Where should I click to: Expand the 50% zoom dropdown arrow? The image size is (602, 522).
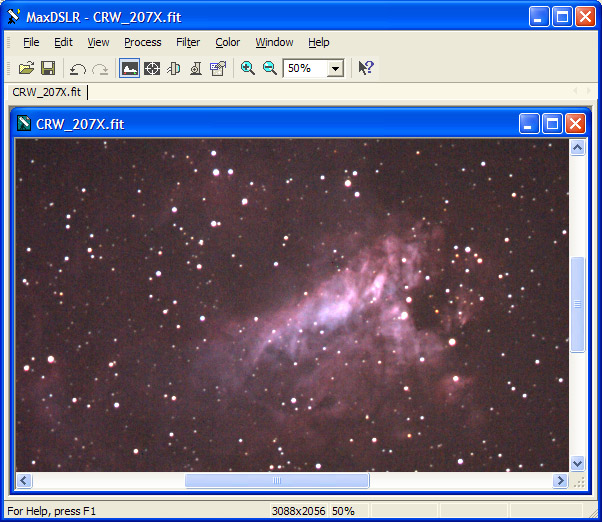335,69
